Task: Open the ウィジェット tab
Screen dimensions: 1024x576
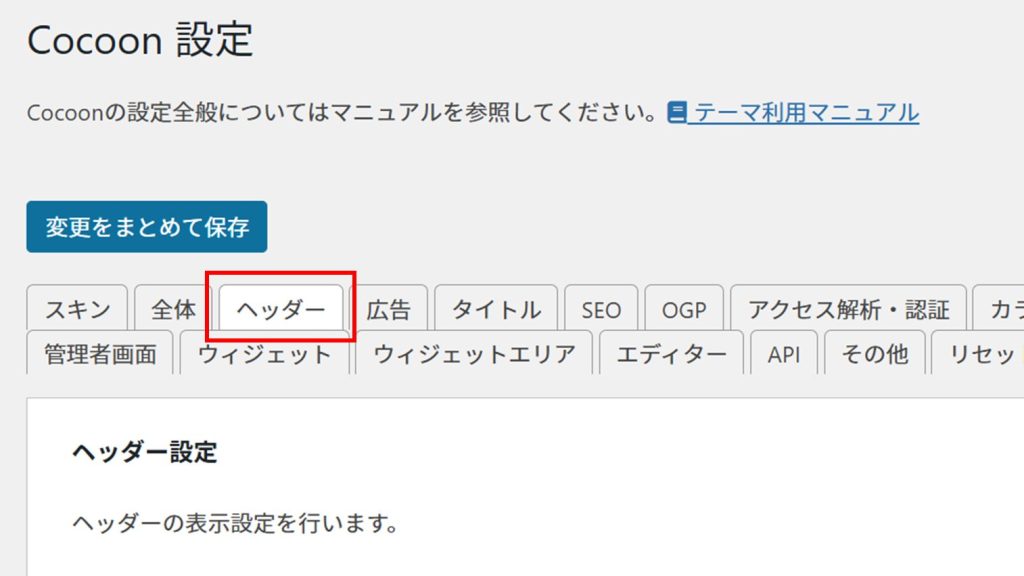Action: point(264,354)
